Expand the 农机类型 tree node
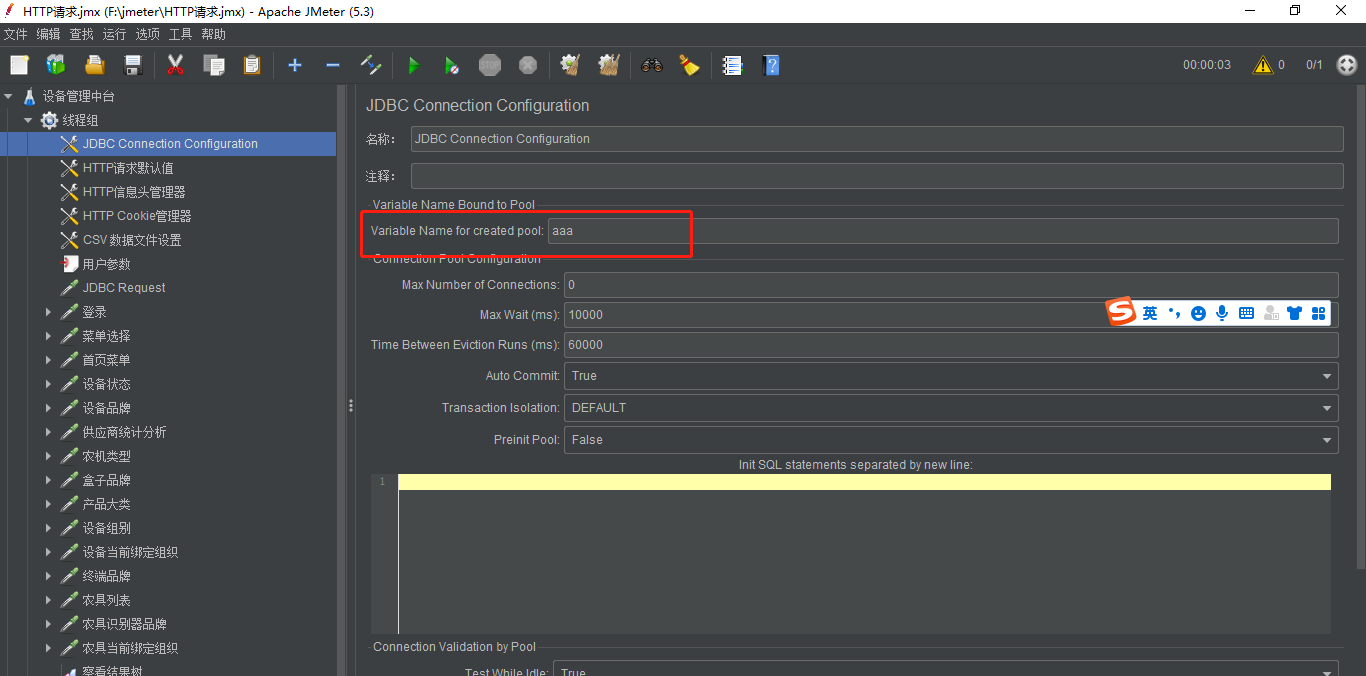 click(48, 456)
